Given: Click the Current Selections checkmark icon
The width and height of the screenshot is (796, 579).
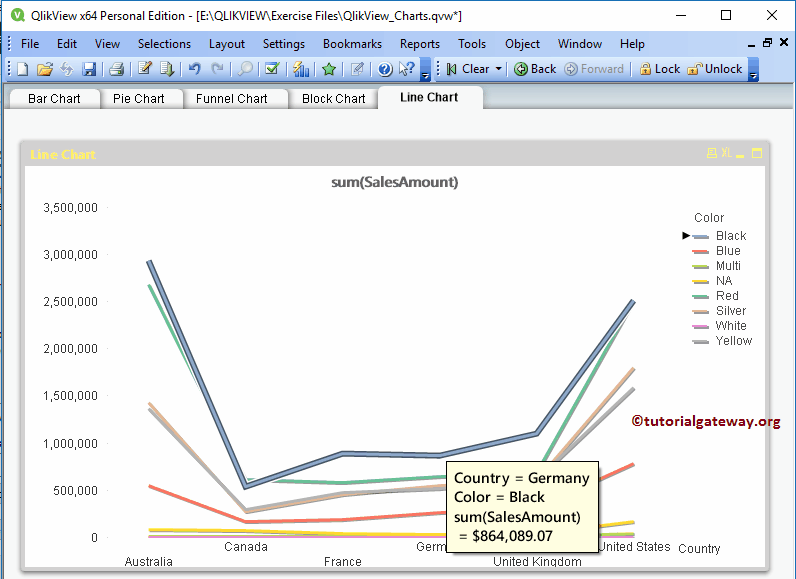Looking at the screenshot, I should 273,69.
